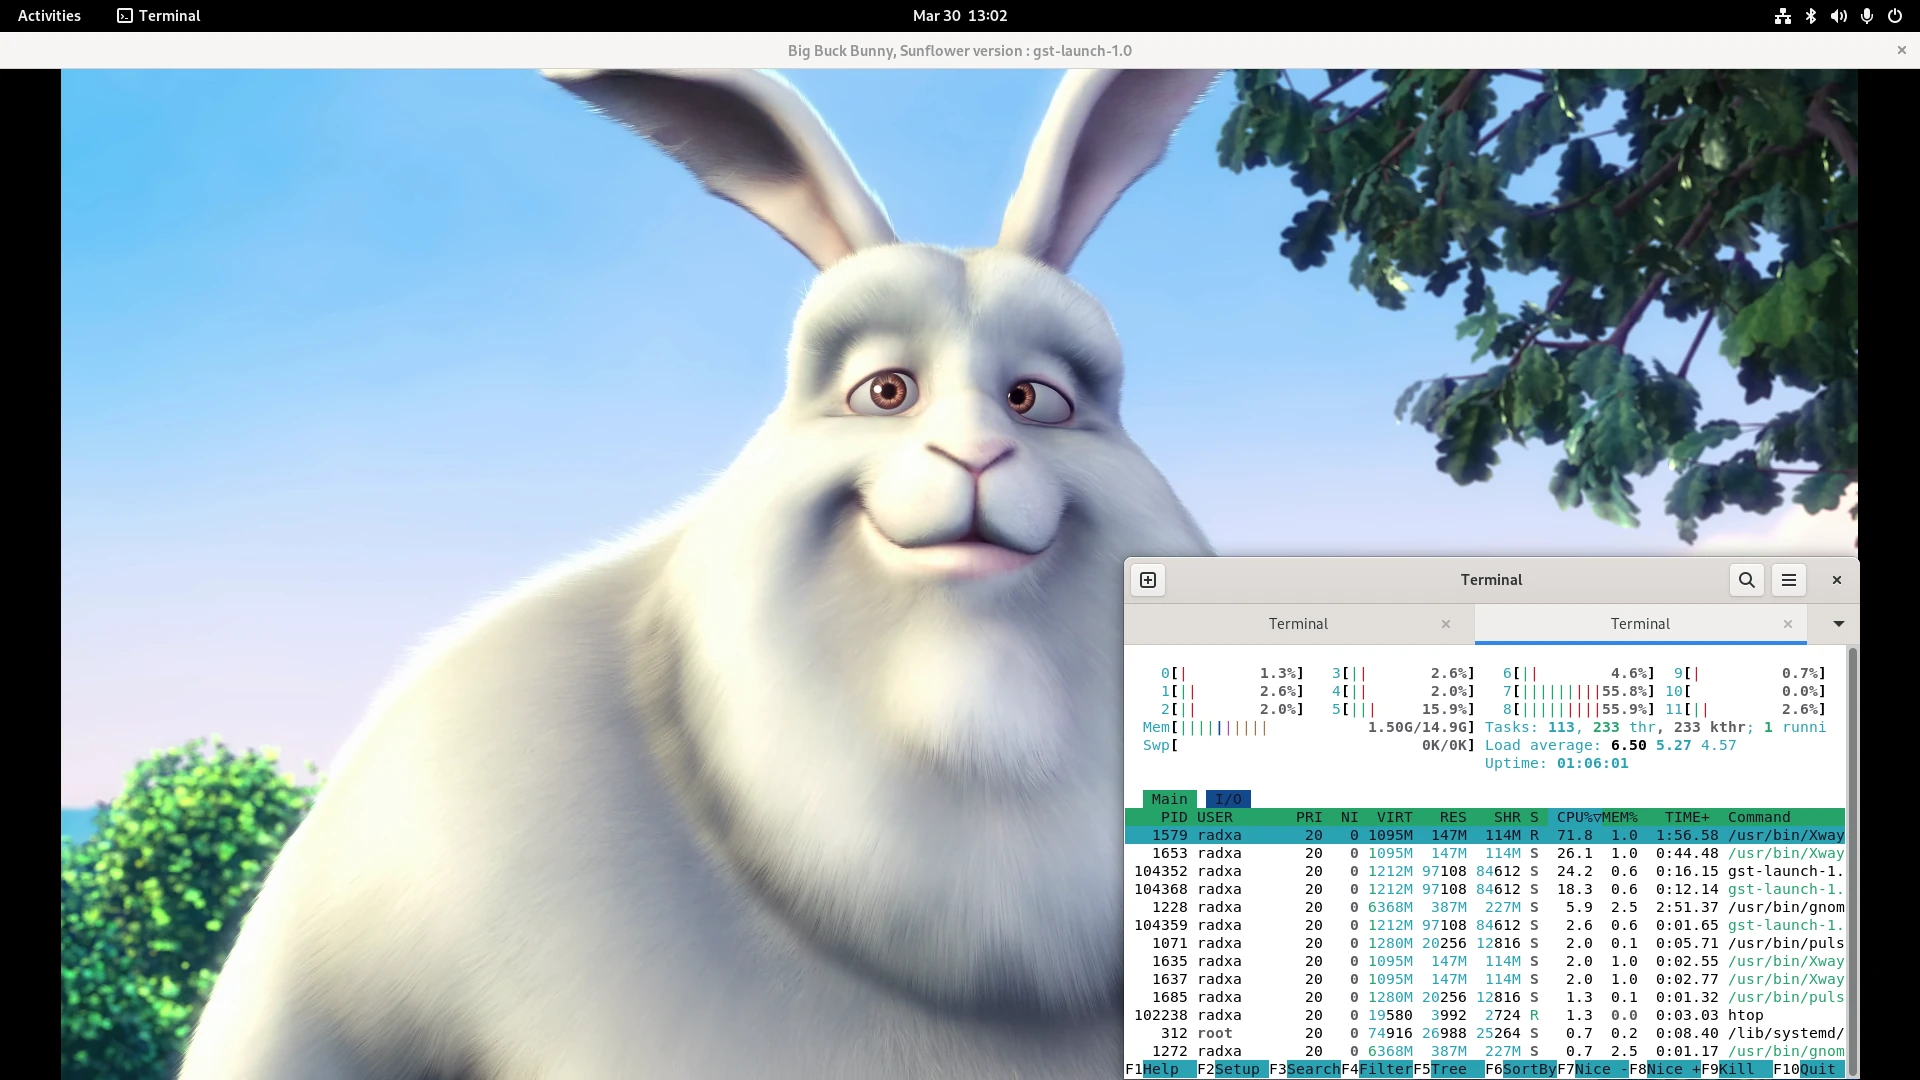Select gnome process PID 1228
Screen dimensions: 1920x1080
pyautogui.click(x=1485, y=907)
